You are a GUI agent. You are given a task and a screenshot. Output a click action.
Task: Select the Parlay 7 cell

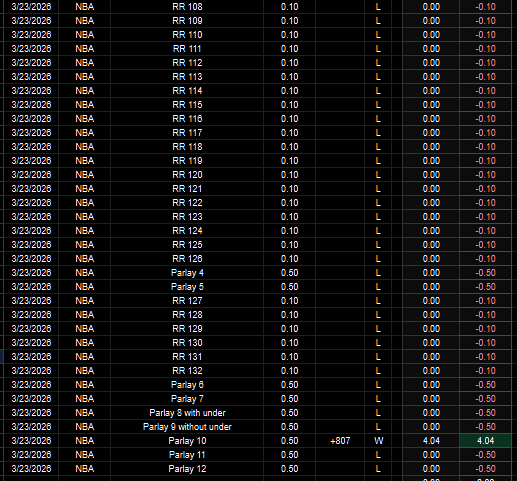tap(187, 399)
